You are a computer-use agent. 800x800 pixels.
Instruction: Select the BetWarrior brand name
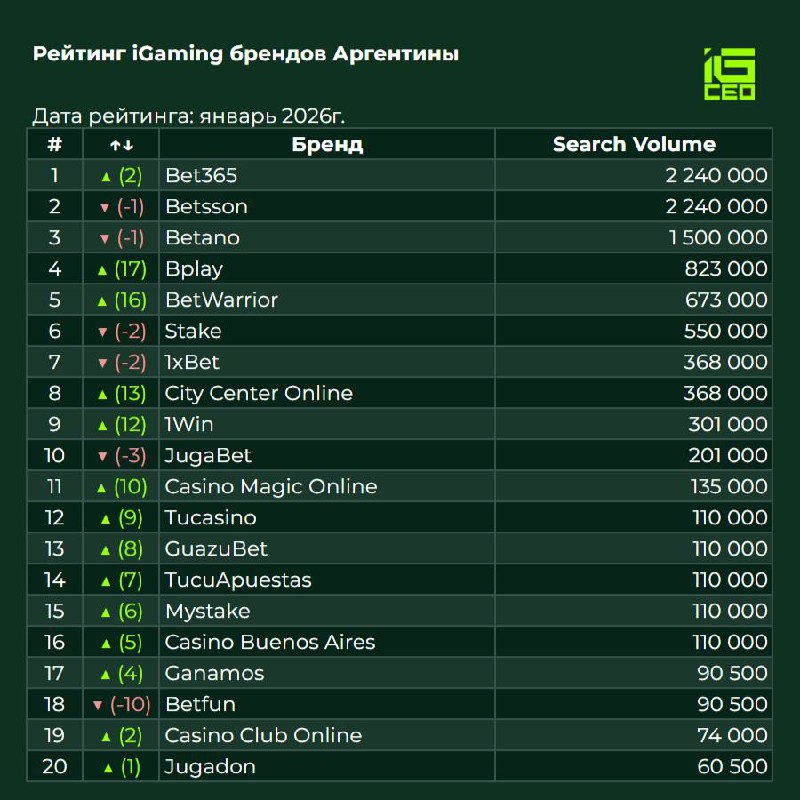tap(221, 300)
